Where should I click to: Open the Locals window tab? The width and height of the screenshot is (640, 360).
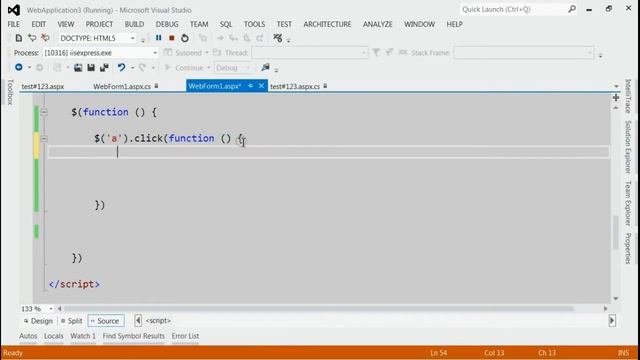[53, 336]
